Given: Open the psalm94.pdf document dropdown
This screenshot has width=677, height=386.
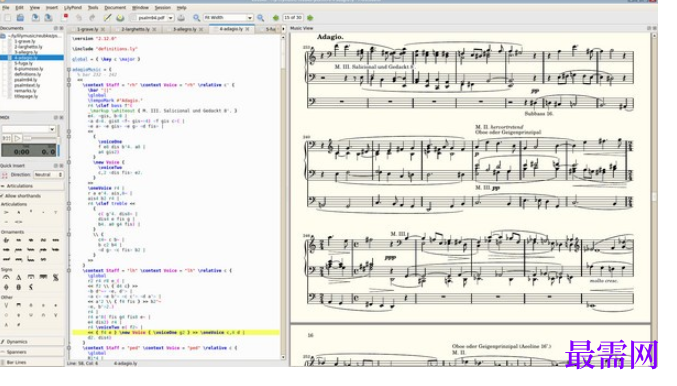Looking at the screenshot, I should point(171,18).
